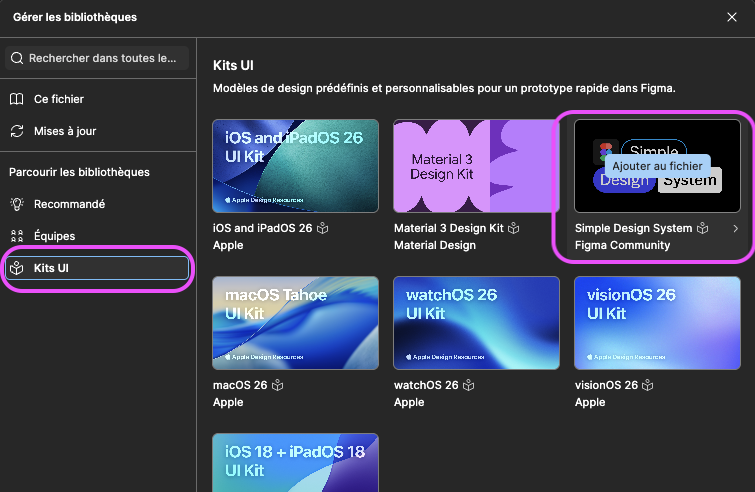Image resolution: width=755 pixels, height=492 pixels.
Task: Click the cube icon beside Kits UI
Action: click(x=17, y=268)
